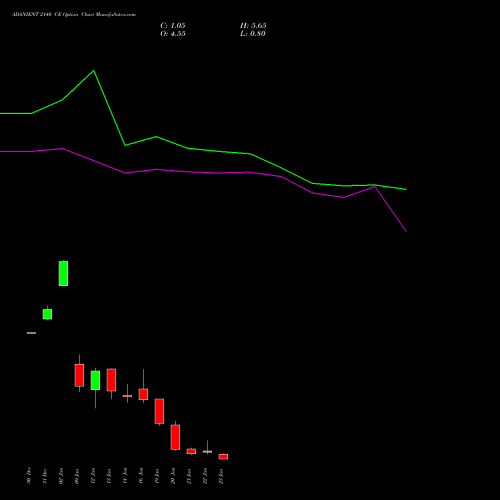Click the green candle for 12 Jan

click(95, 380)
